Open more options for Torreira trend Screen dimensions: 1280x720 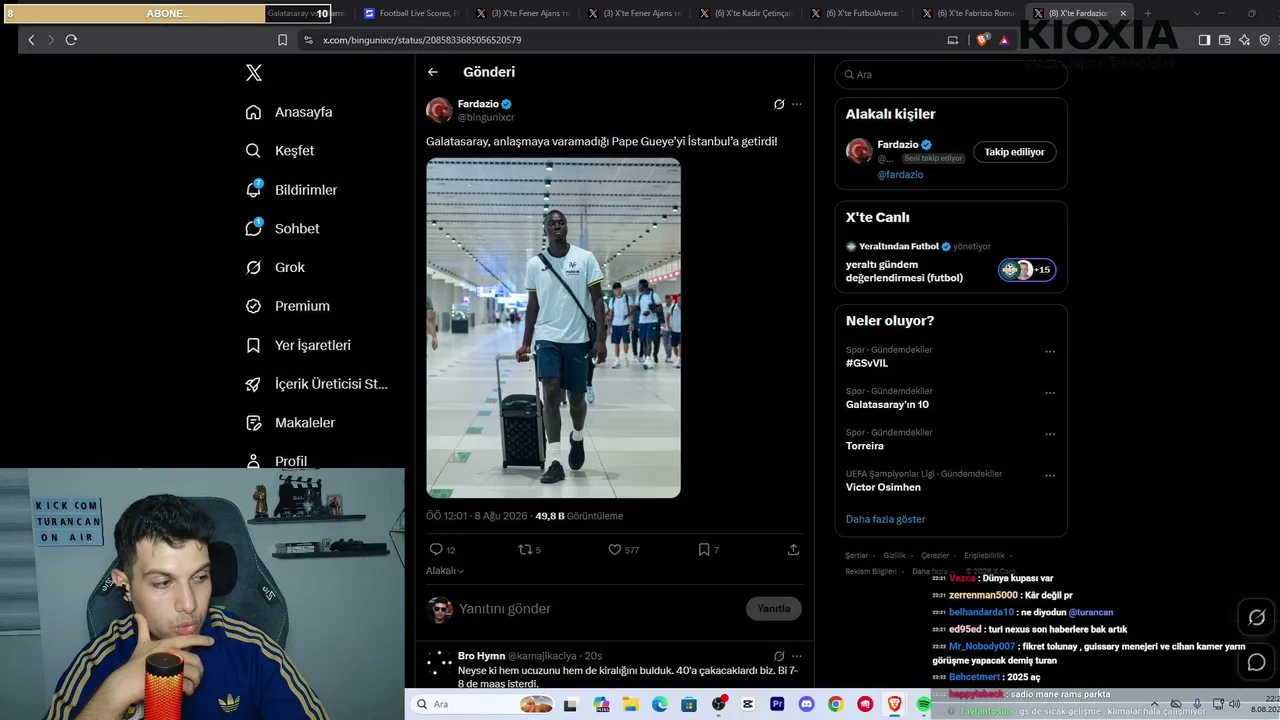[1050, 434]
